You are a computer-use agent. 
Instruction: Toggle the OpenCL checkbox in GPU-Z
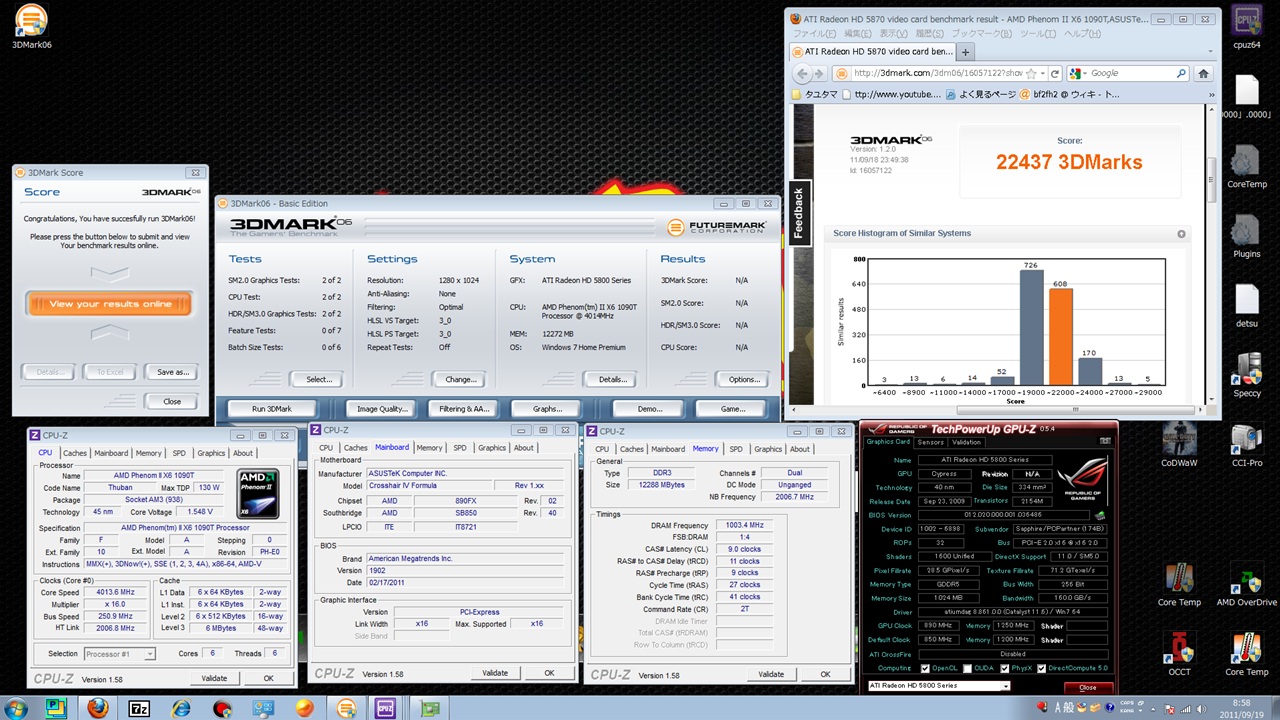tap(925, 668)
